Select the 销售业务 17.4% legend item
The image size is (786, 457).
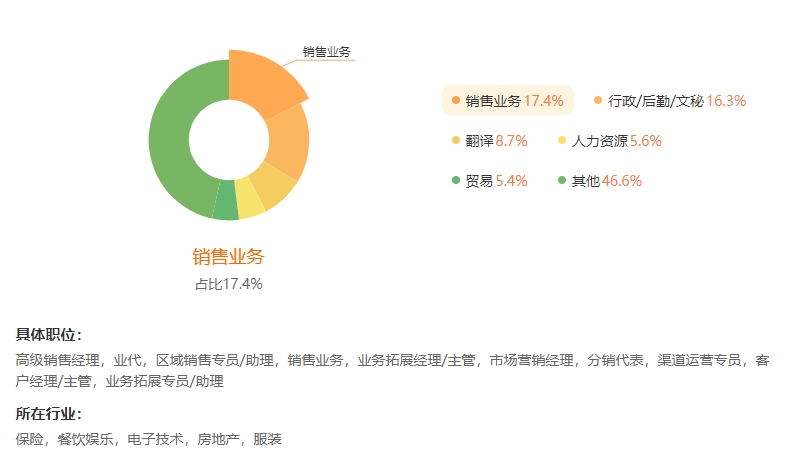coord(506,100)
